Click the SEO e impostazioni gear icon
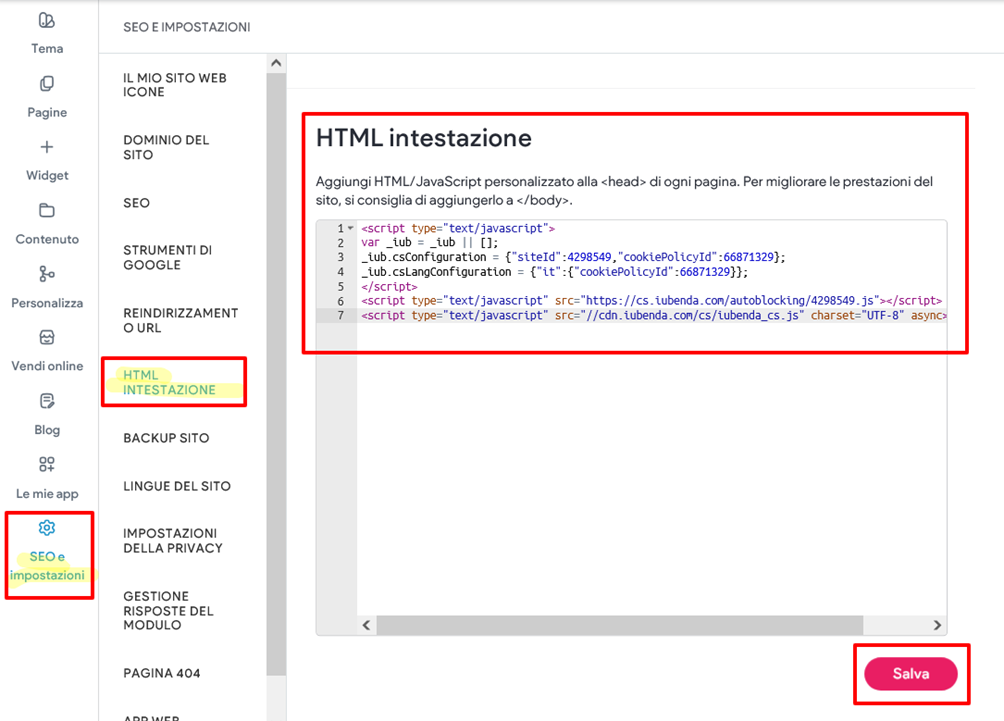 [x=46, y=528]
